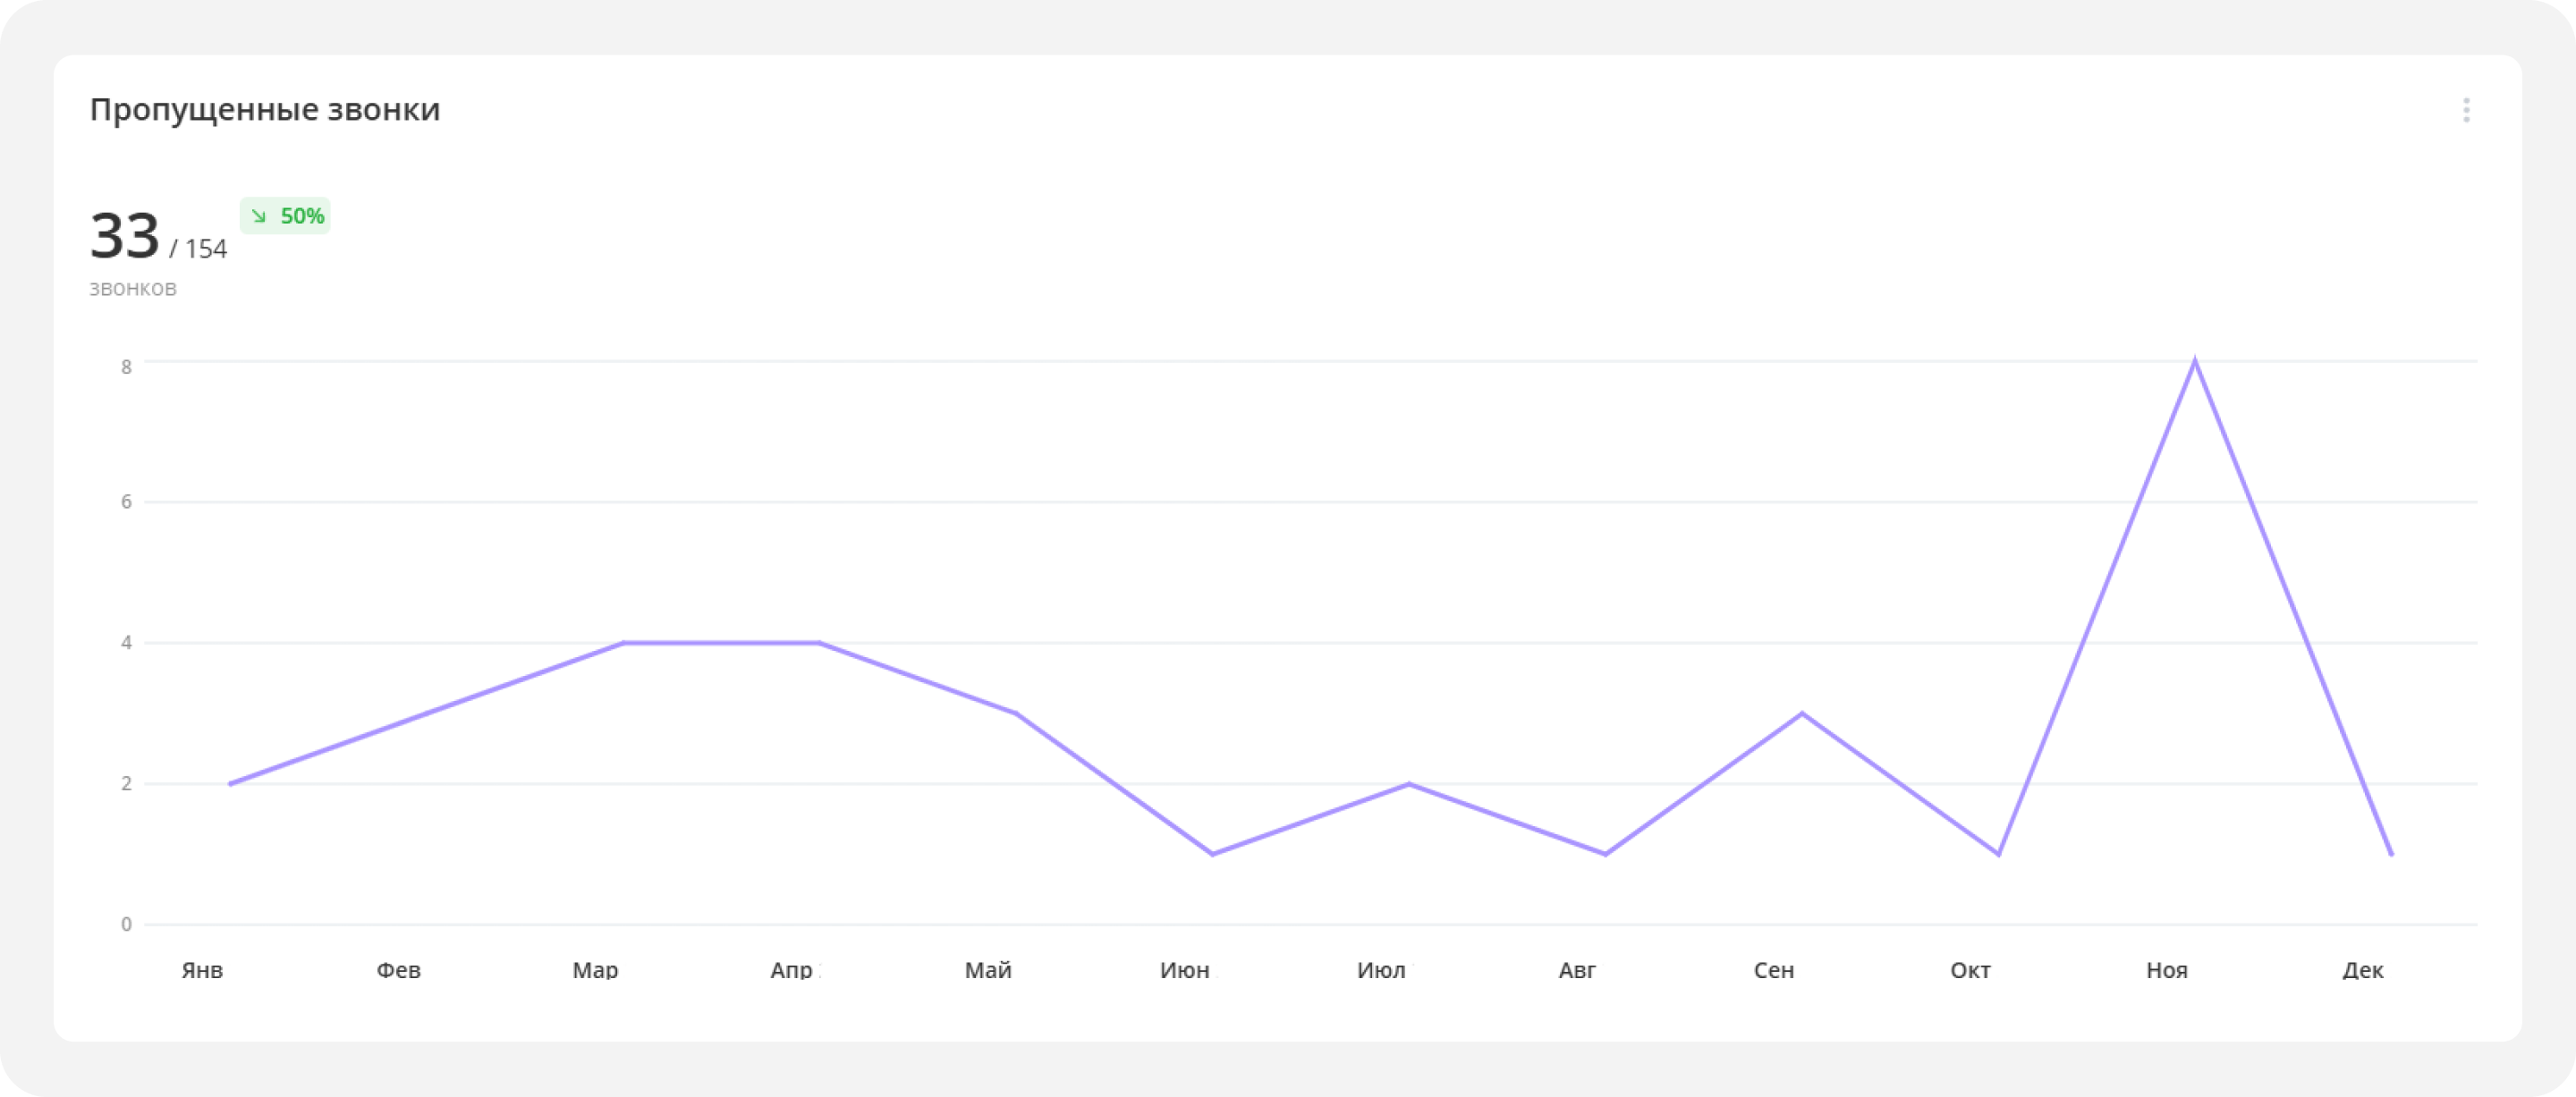Click the "Авг" label on the x-axis

pyautogui.click(x=1577, y=970)
